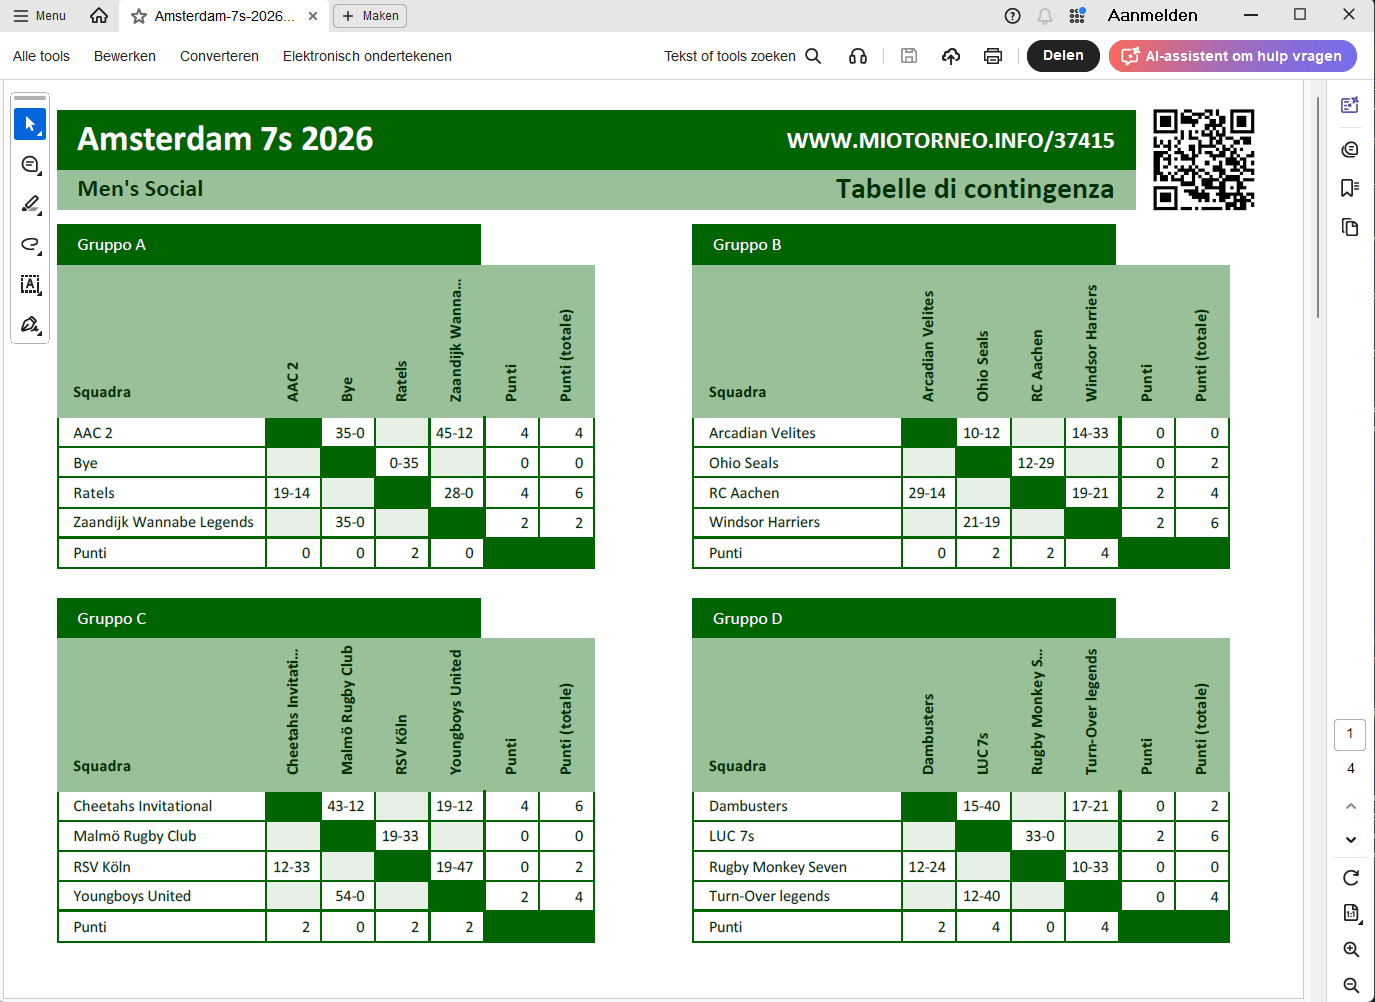Open the page thumbnails panel
This screenshot has width=1375, height=1002.
(x=1350, y=227)
